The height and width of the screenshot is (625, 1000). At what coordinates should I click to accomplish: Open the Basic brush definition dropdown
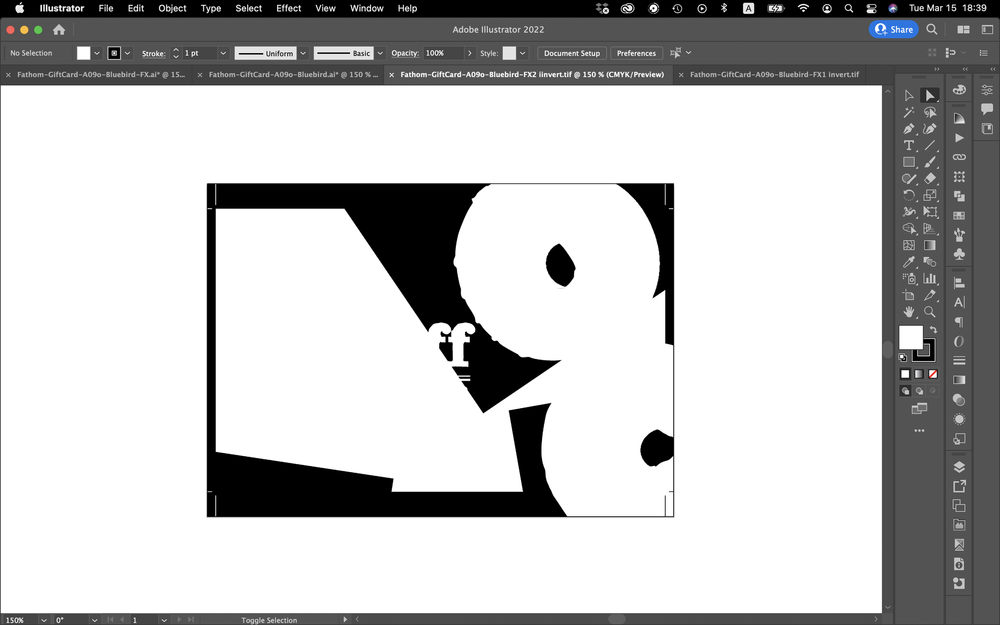pyautogui.click(x=379, y=53)
